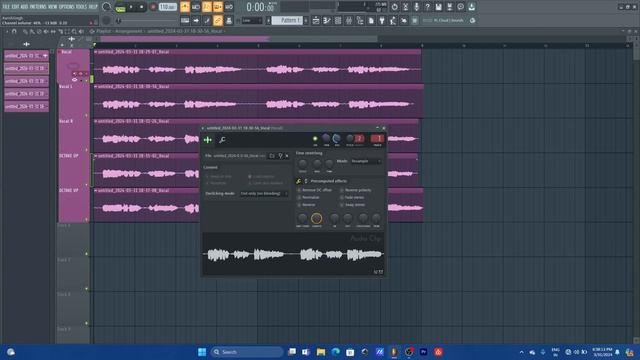Open the Declicking mode dropdown
The image size is (640, 360).
(x=264, y=193)
